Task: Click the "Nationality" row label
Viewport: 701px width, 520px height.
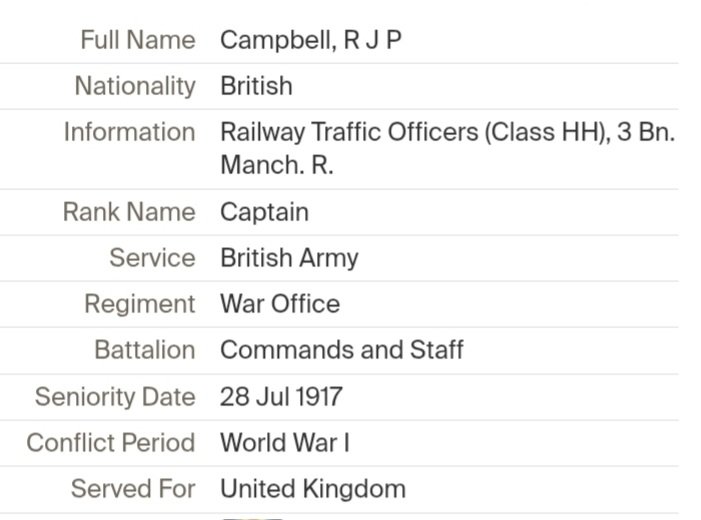Action: (x=135, y=86)
